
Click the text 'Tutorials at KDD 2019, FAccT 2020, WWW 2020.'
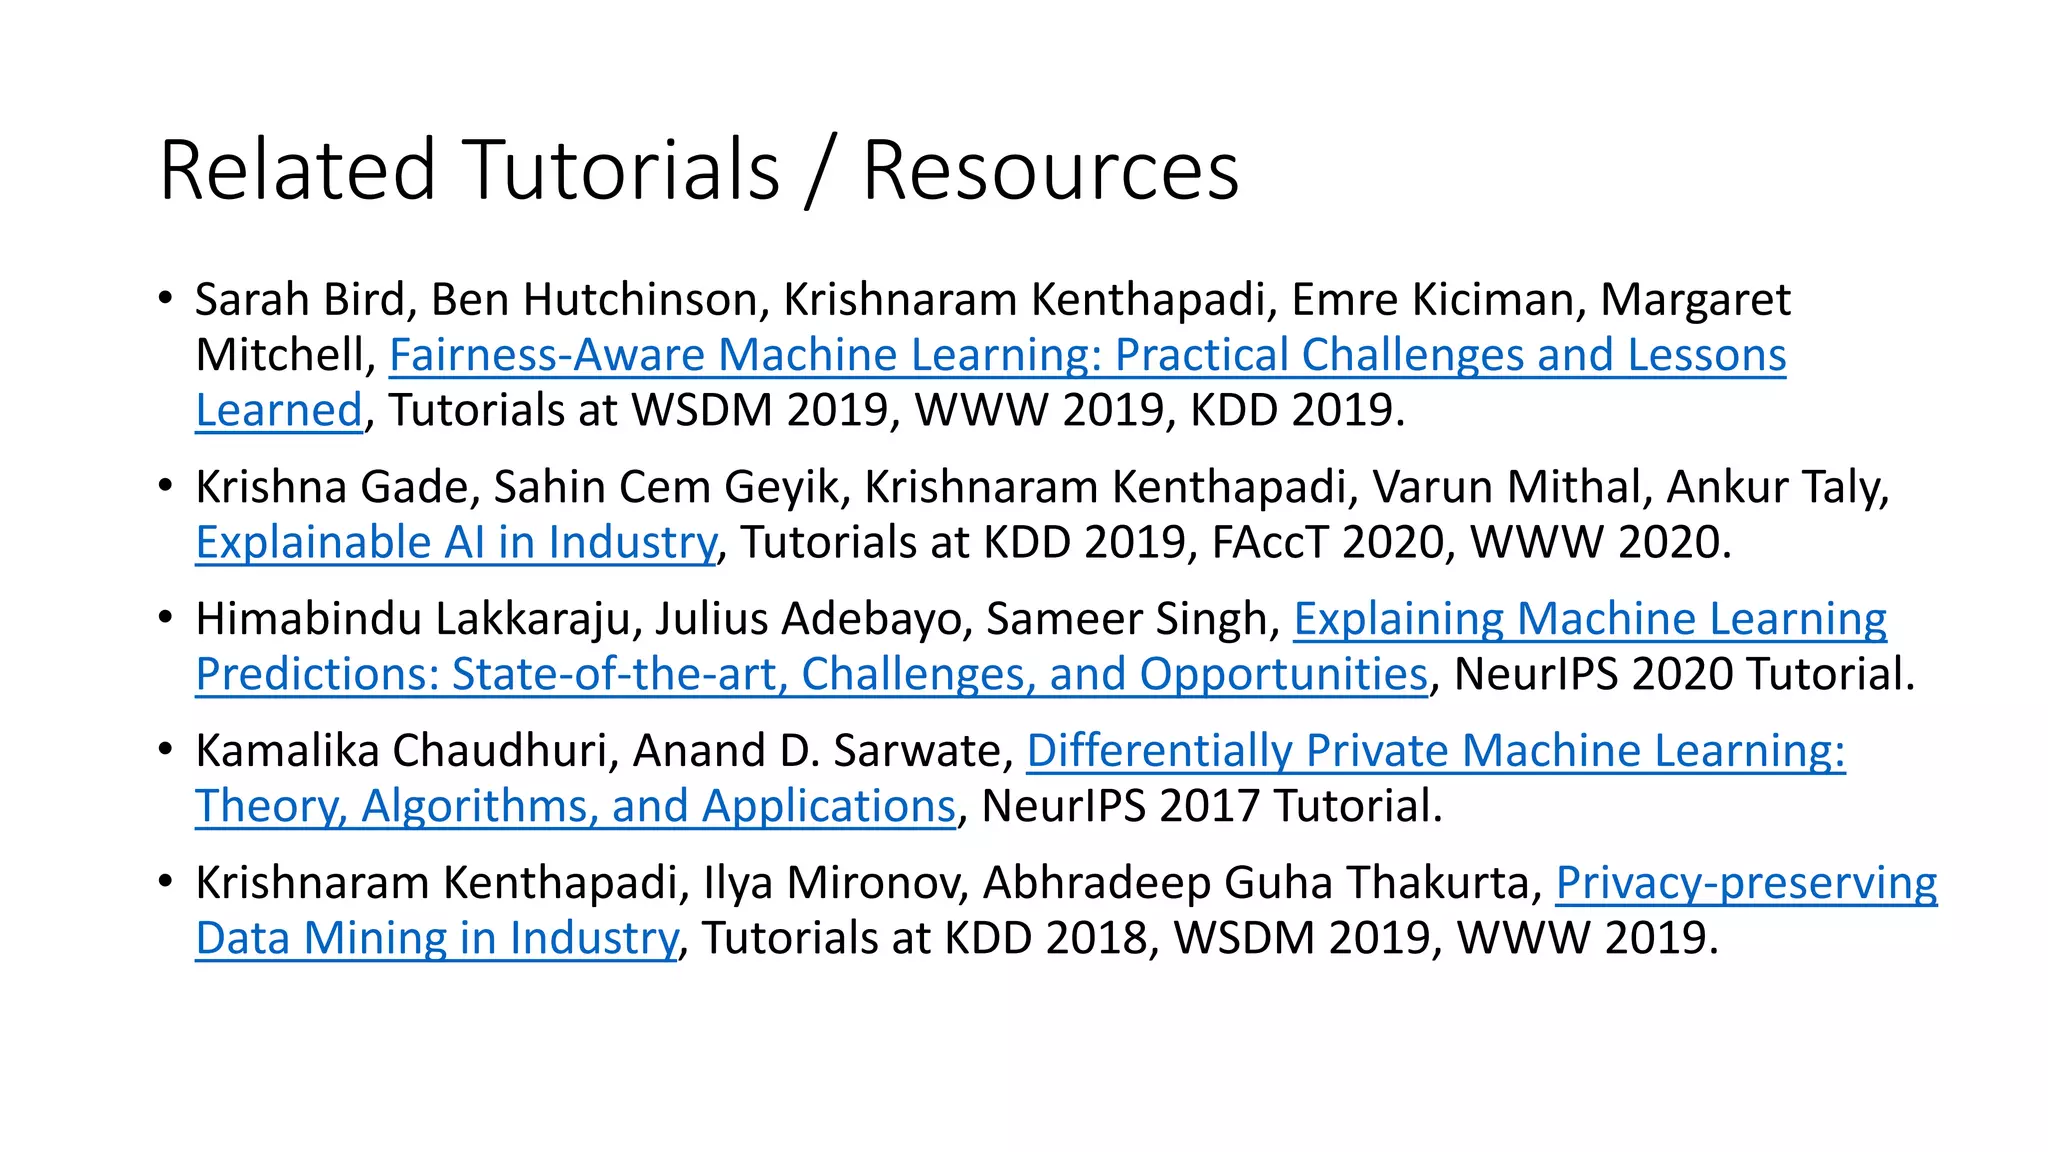tap(1236, 543)
